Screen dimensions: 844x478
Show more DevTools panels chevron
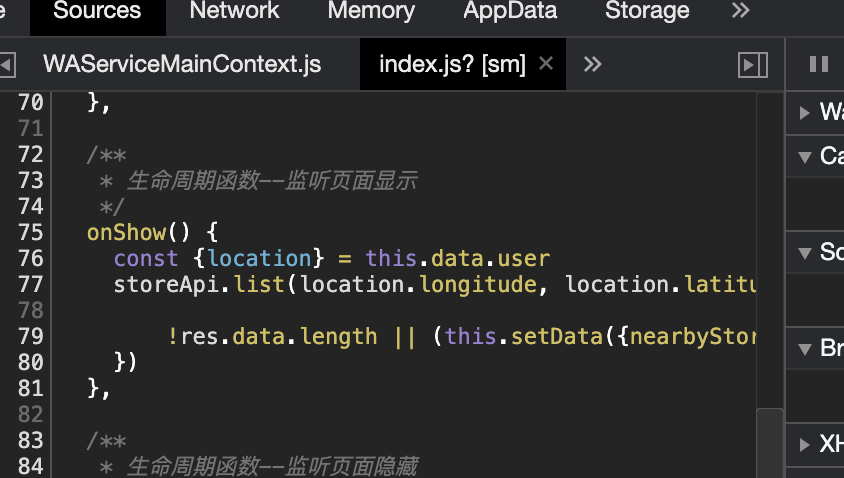tap(740, 12)
